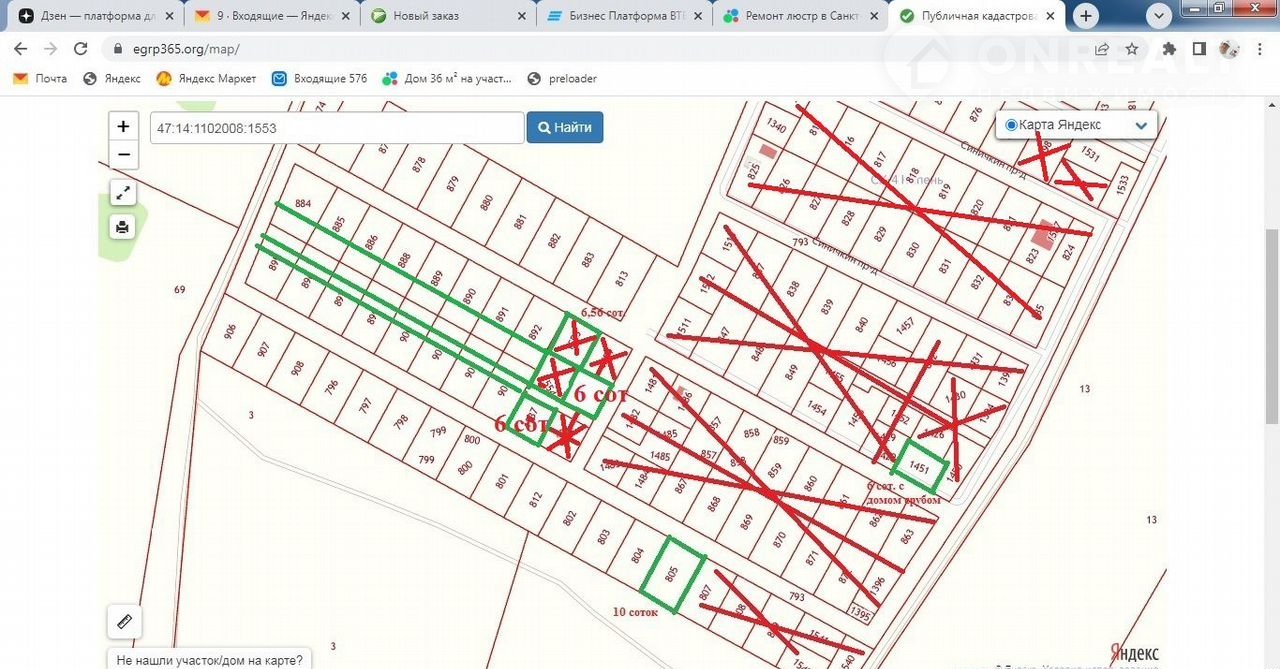Select the Карта Яндекс radio option
The image size is (1280, 669).
pos(1011,125)
